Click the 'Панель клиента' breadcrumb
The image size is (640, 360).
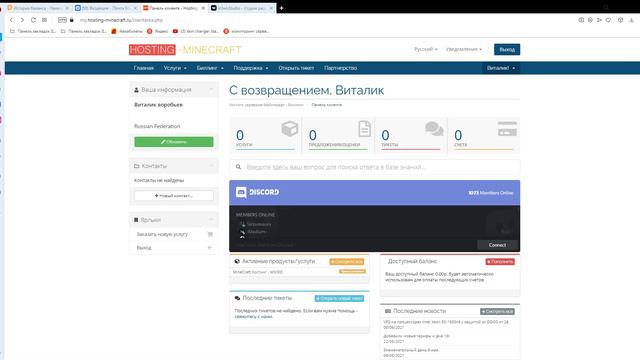click(327, 105)
